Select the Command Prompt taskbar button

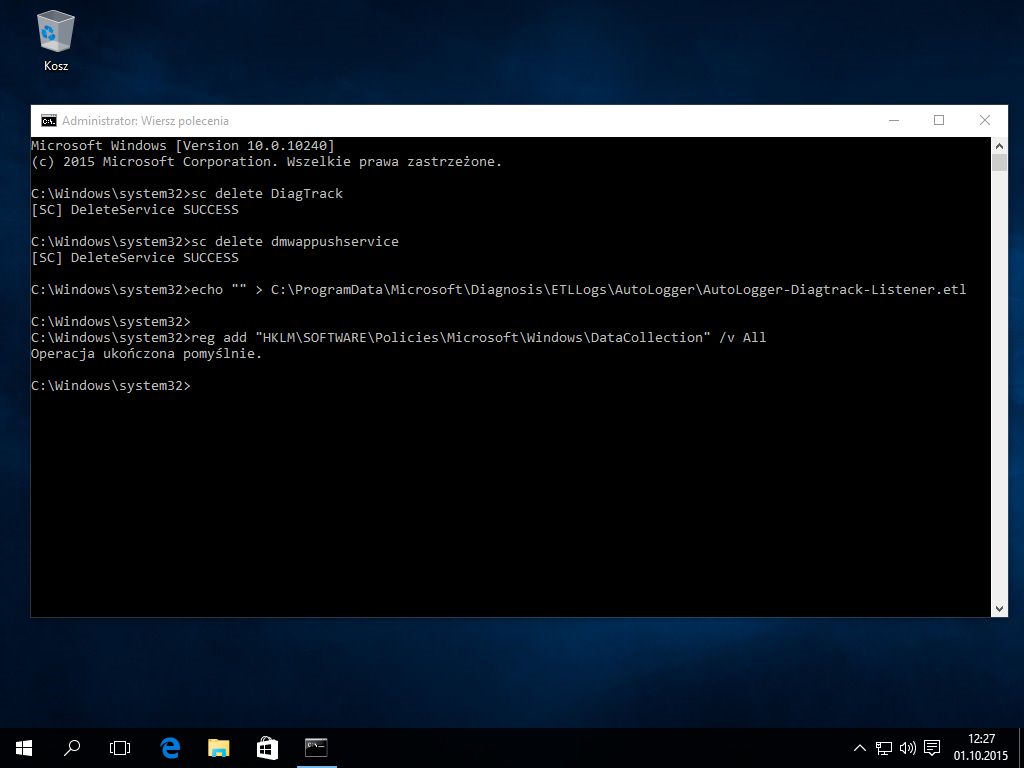(316, 748)
